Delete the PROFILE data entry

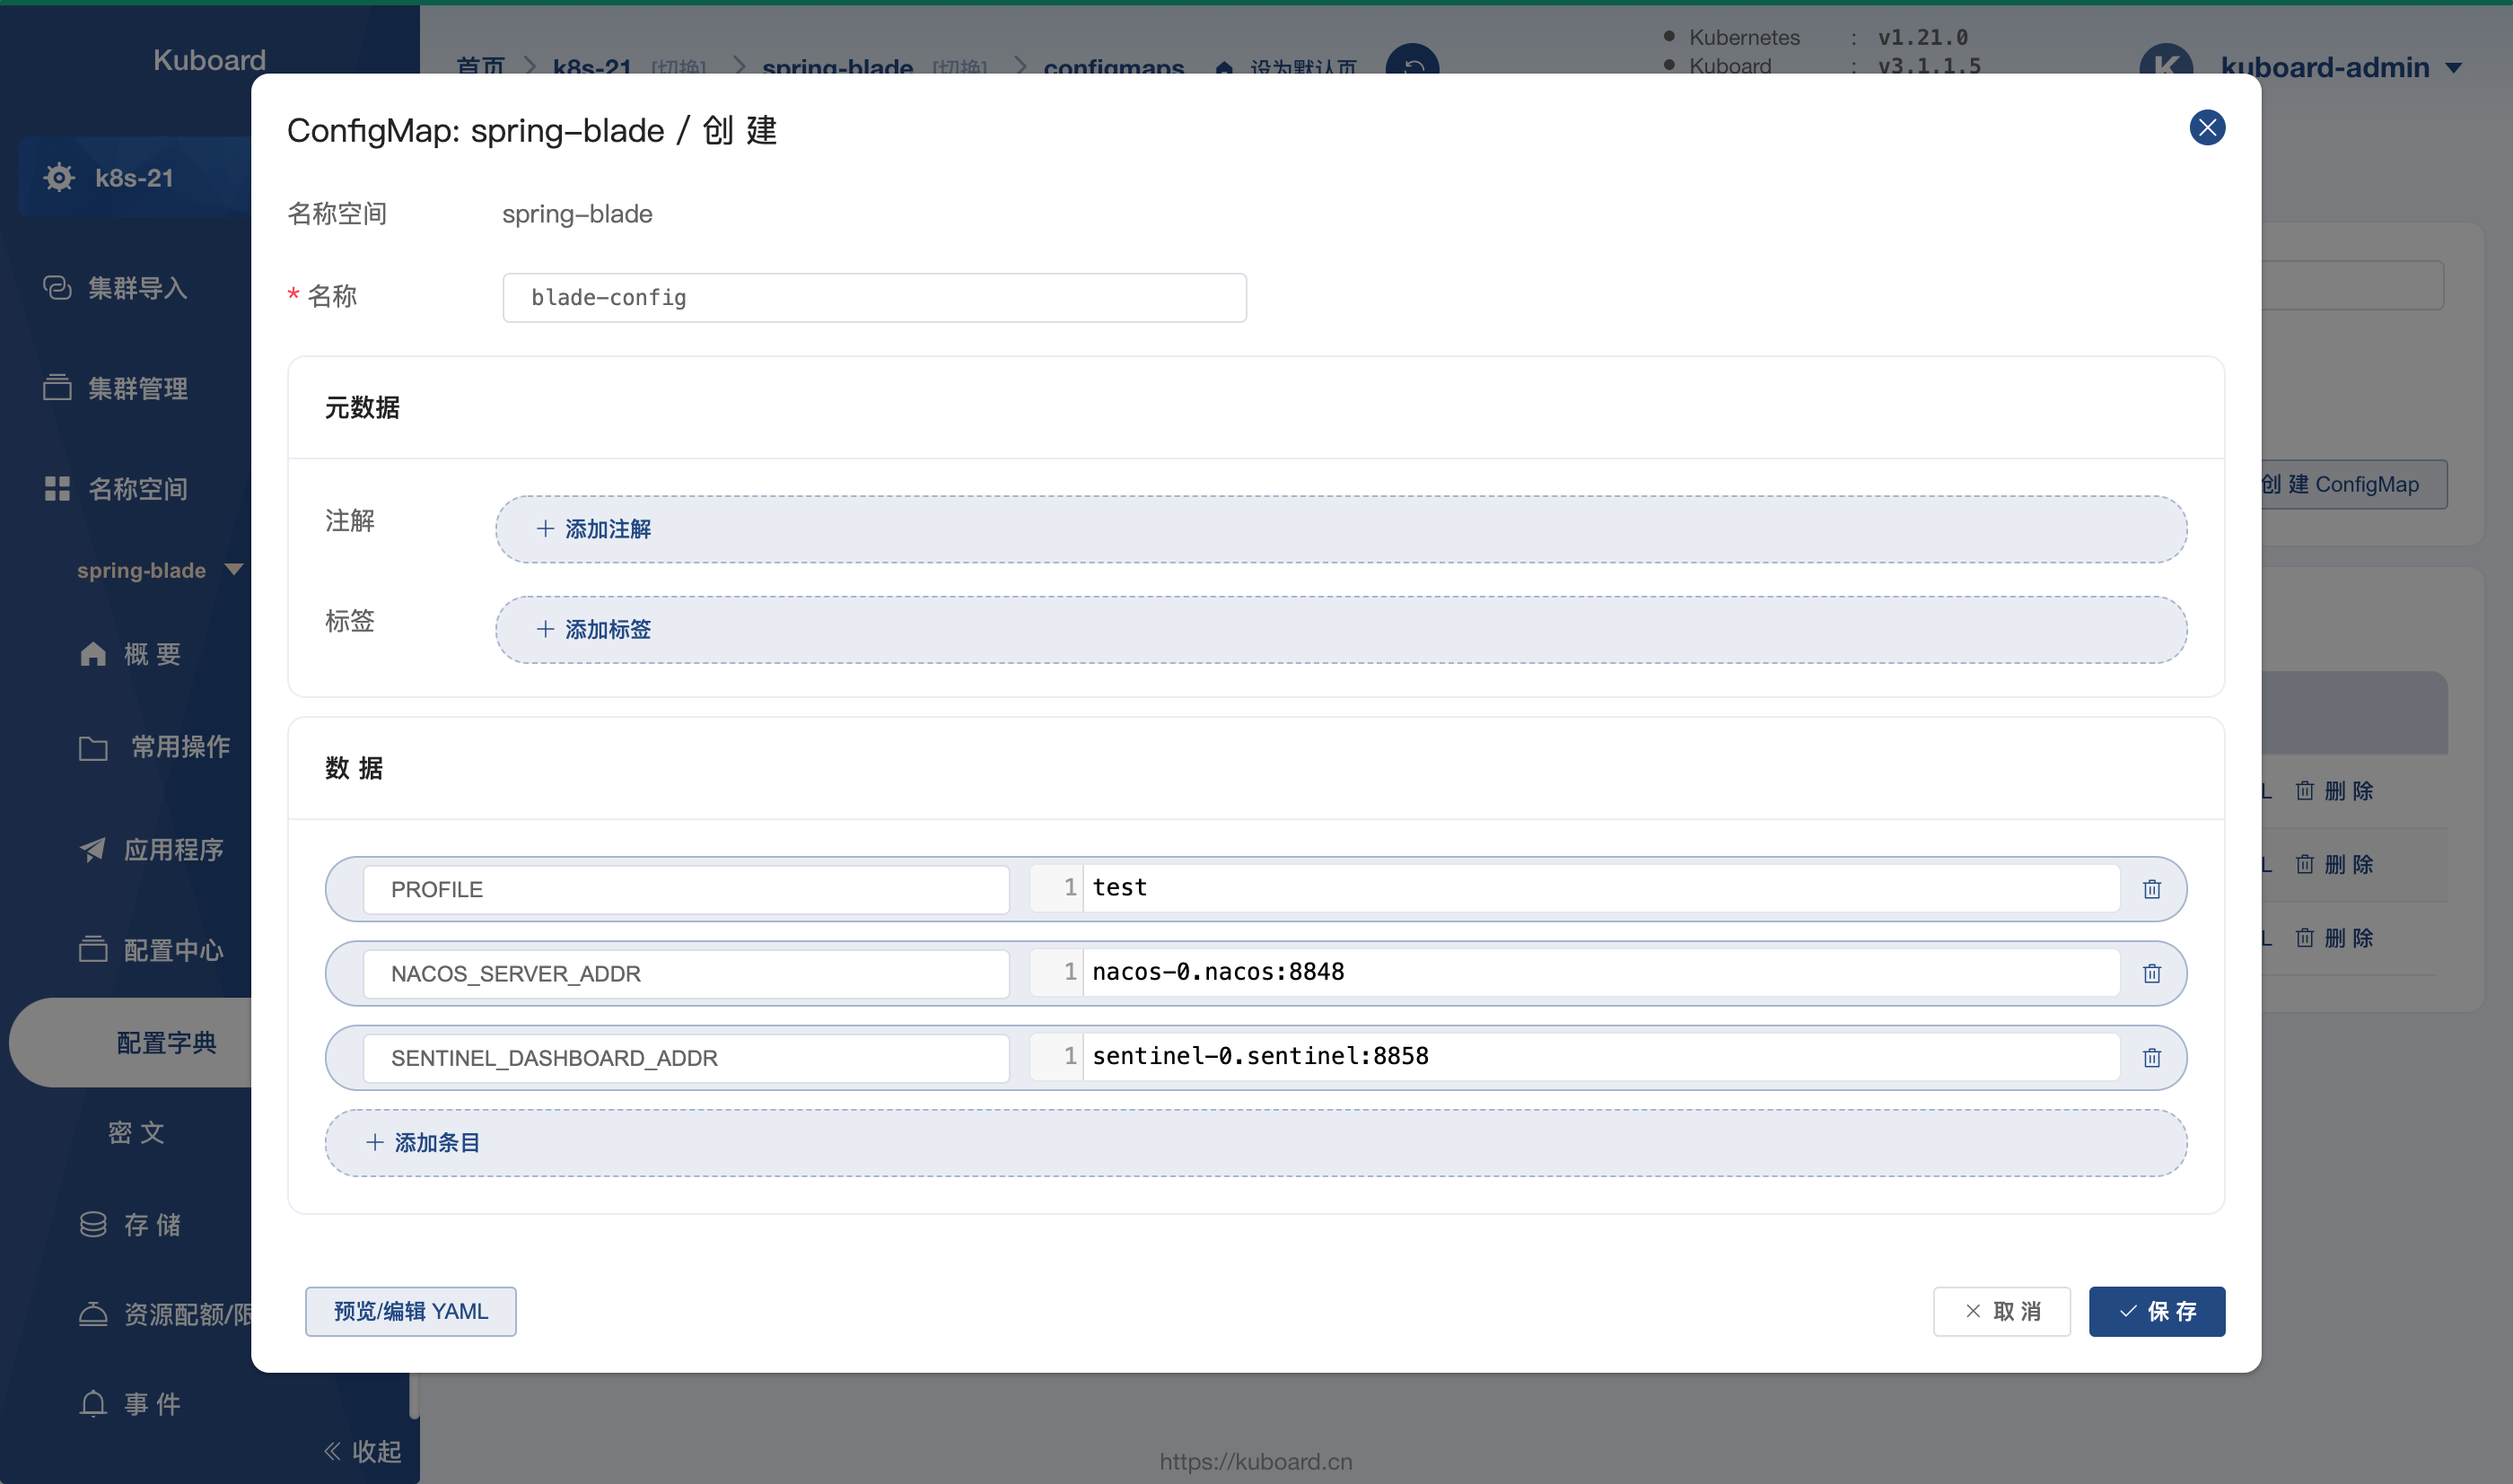click(x=2151, y=889)
